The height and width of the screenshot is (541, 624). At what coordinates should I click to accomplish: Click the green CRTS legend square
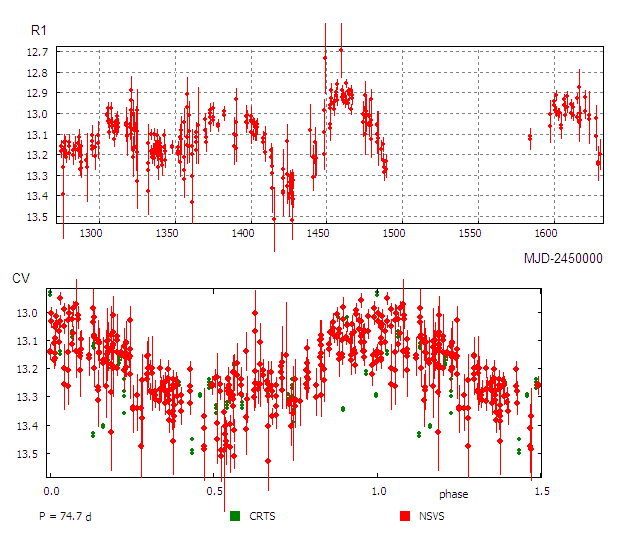pos(235,516)
